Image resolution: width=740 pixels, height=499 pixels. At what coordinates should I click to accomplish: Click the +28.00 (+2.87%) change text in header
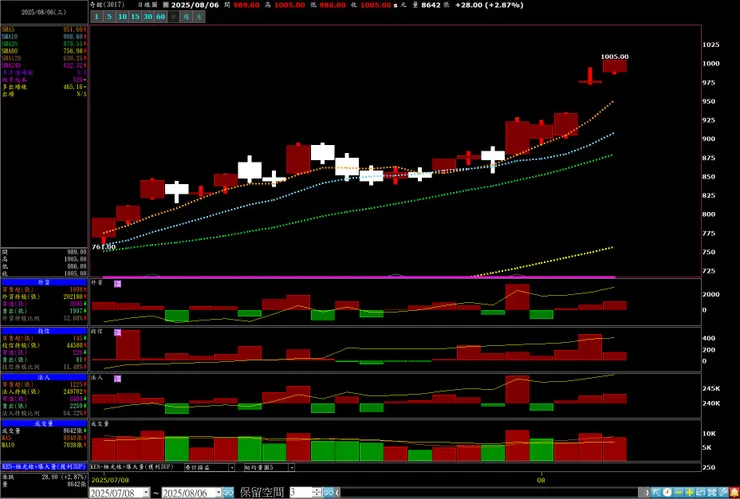489,5
